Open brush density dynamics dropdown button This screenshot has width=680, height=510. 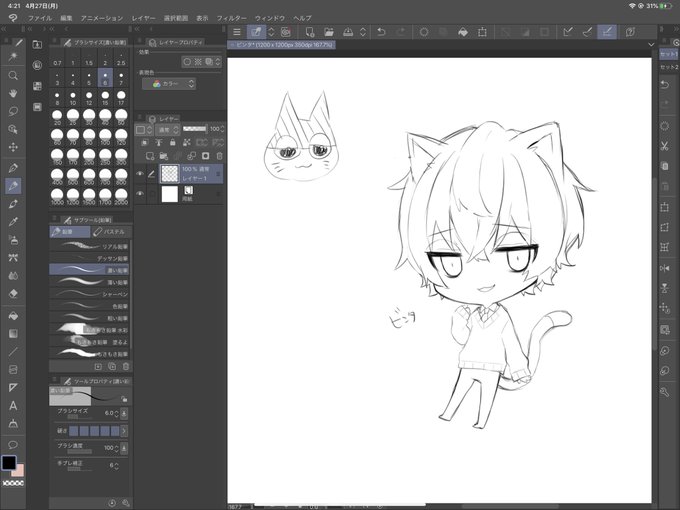(124, 448)
